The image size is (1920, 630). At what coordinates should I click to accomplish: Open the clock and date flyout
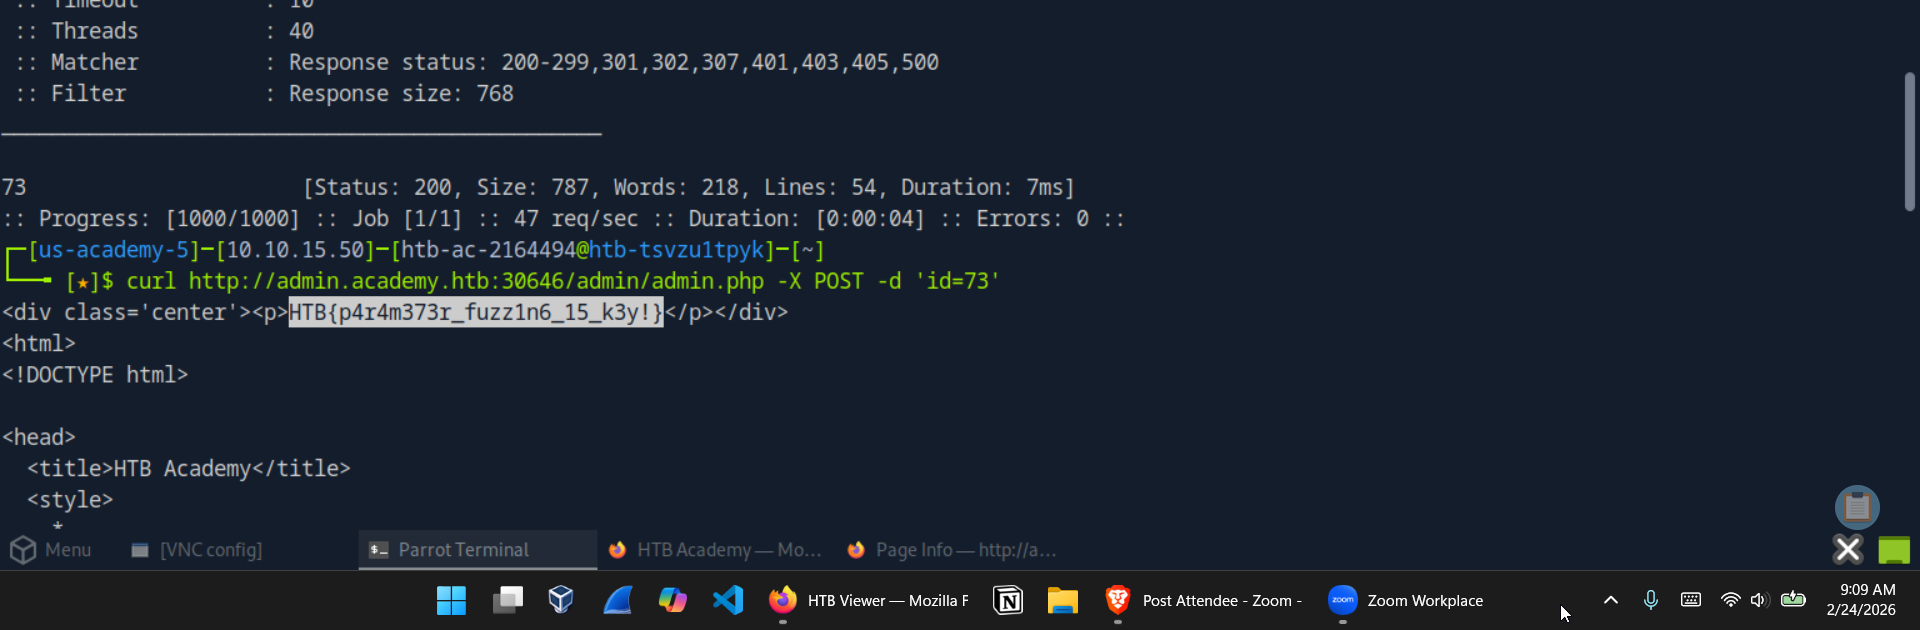tap(1860, 600)
